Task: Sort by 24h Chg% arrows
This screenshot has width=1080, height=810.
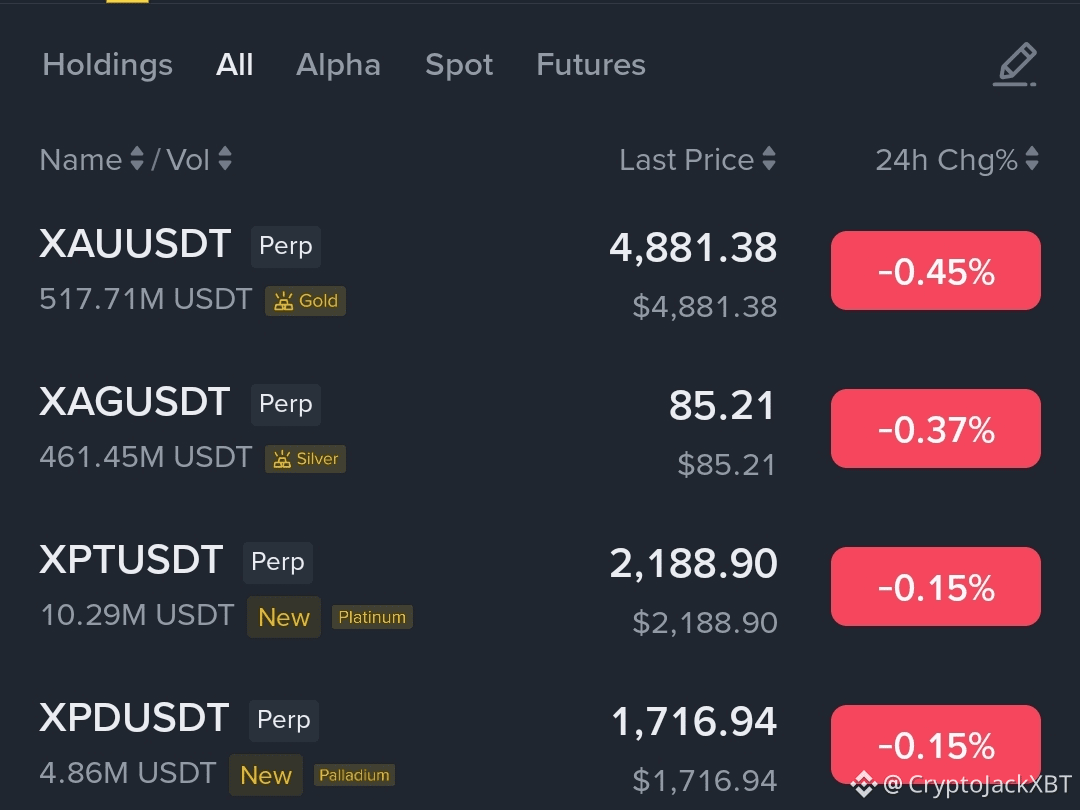Action: (1032, 160)
